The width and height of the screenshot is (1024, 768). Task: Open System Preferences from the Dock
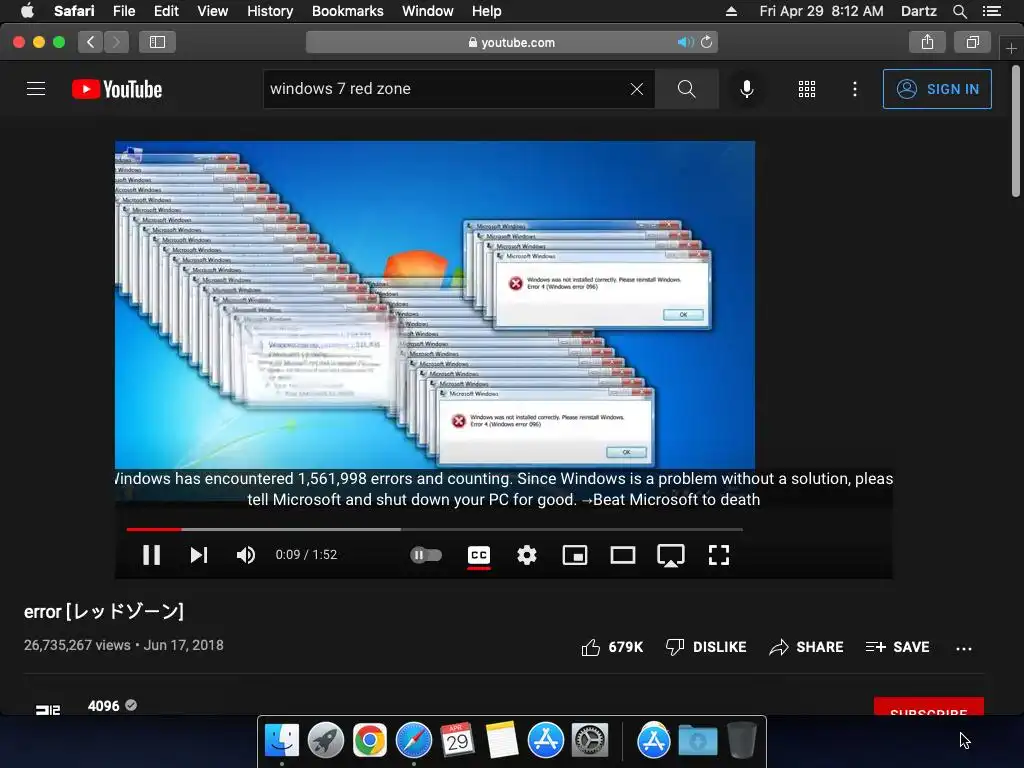590,741
